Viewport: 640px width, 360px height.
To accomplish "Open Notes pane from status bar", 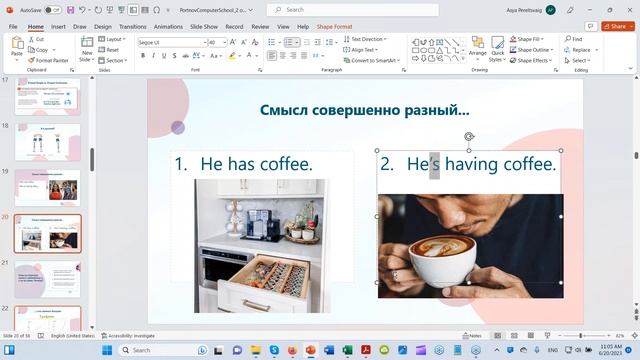I will (x=472, y=336).
